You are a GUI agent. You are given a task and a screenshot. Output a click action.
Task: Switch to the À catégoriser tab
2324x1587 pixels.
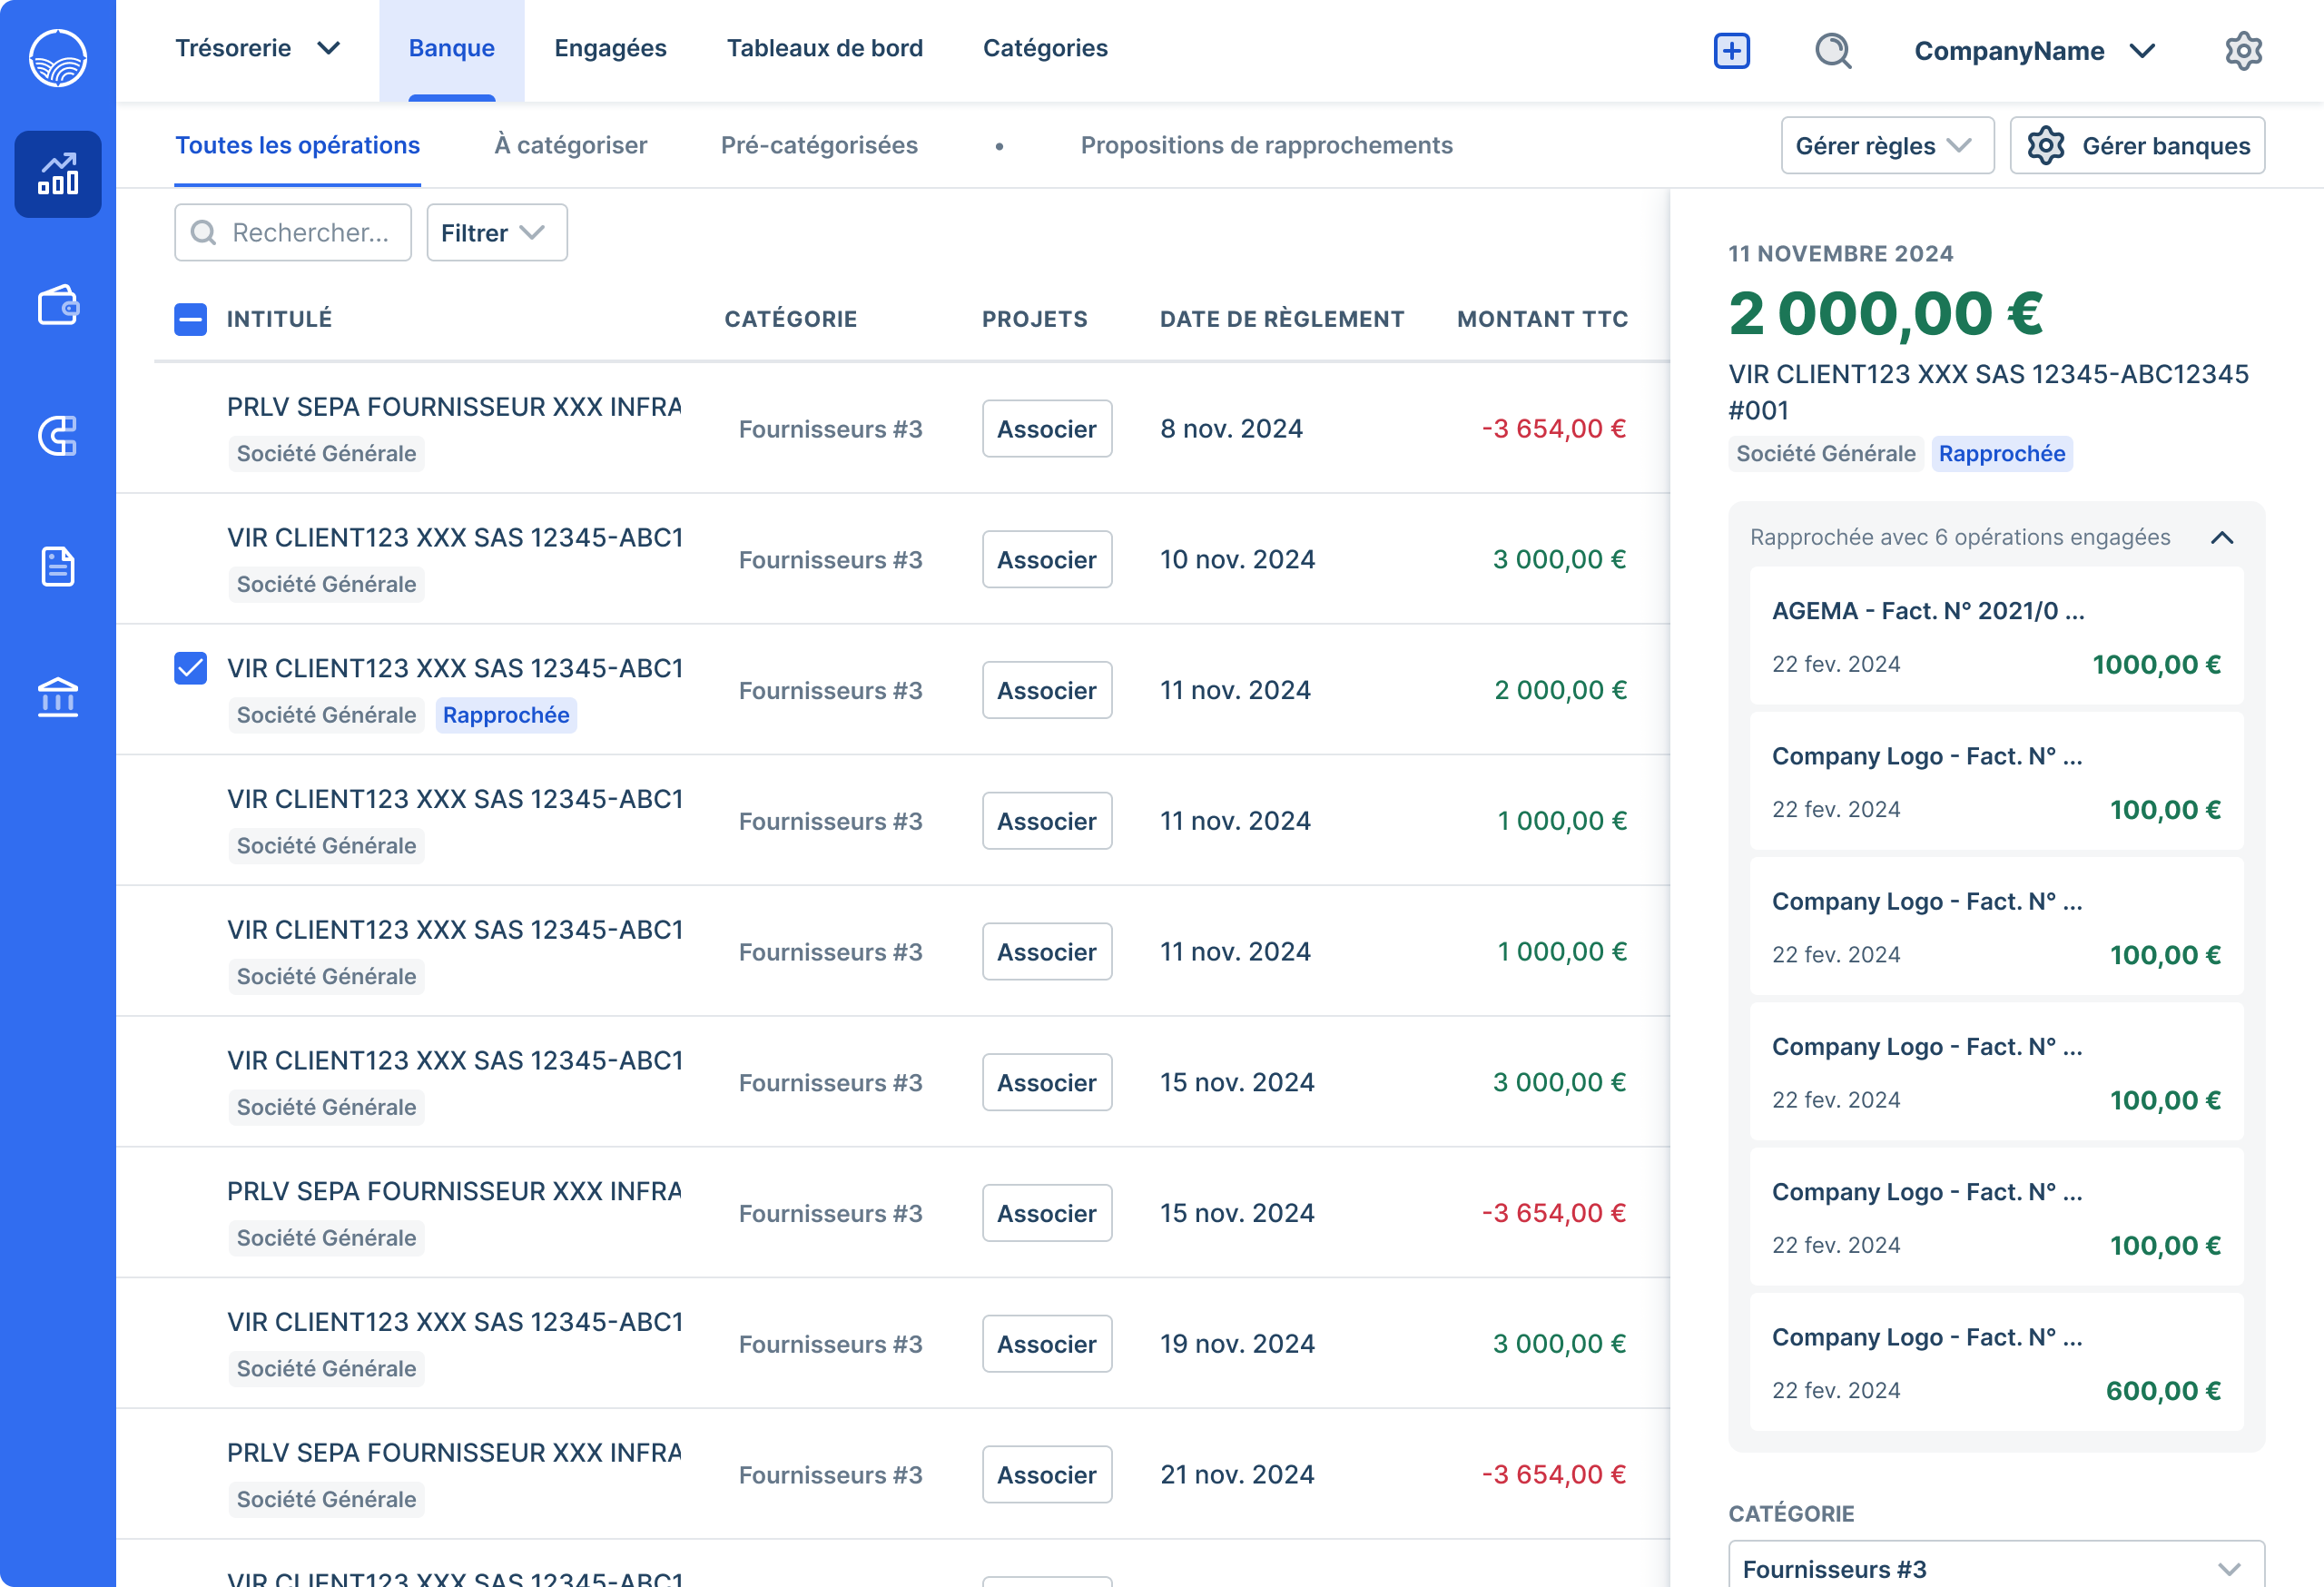(570, 145)
